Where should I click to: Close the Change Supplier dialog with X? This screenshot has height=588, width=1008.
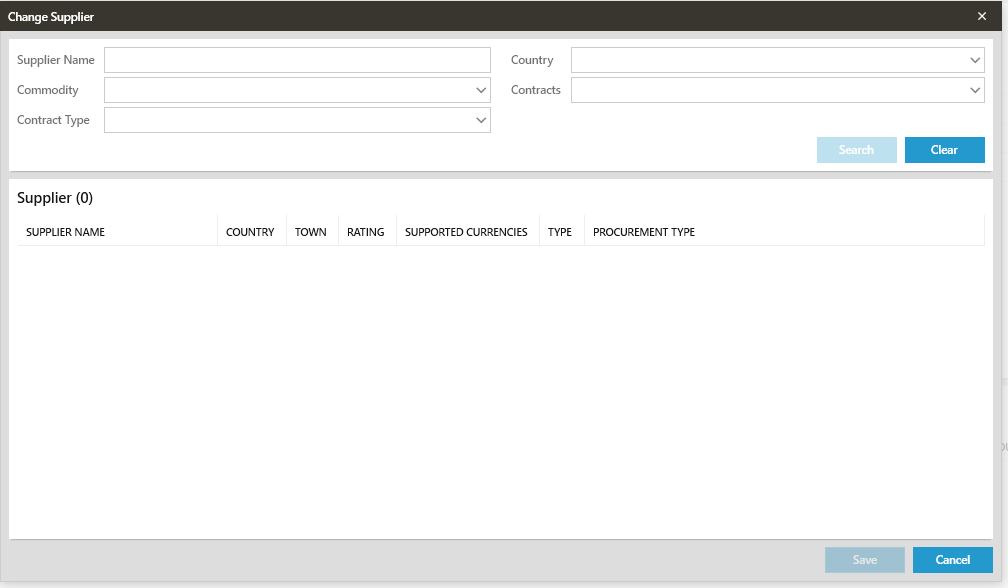pyautogui.click(x=981, y=17)
